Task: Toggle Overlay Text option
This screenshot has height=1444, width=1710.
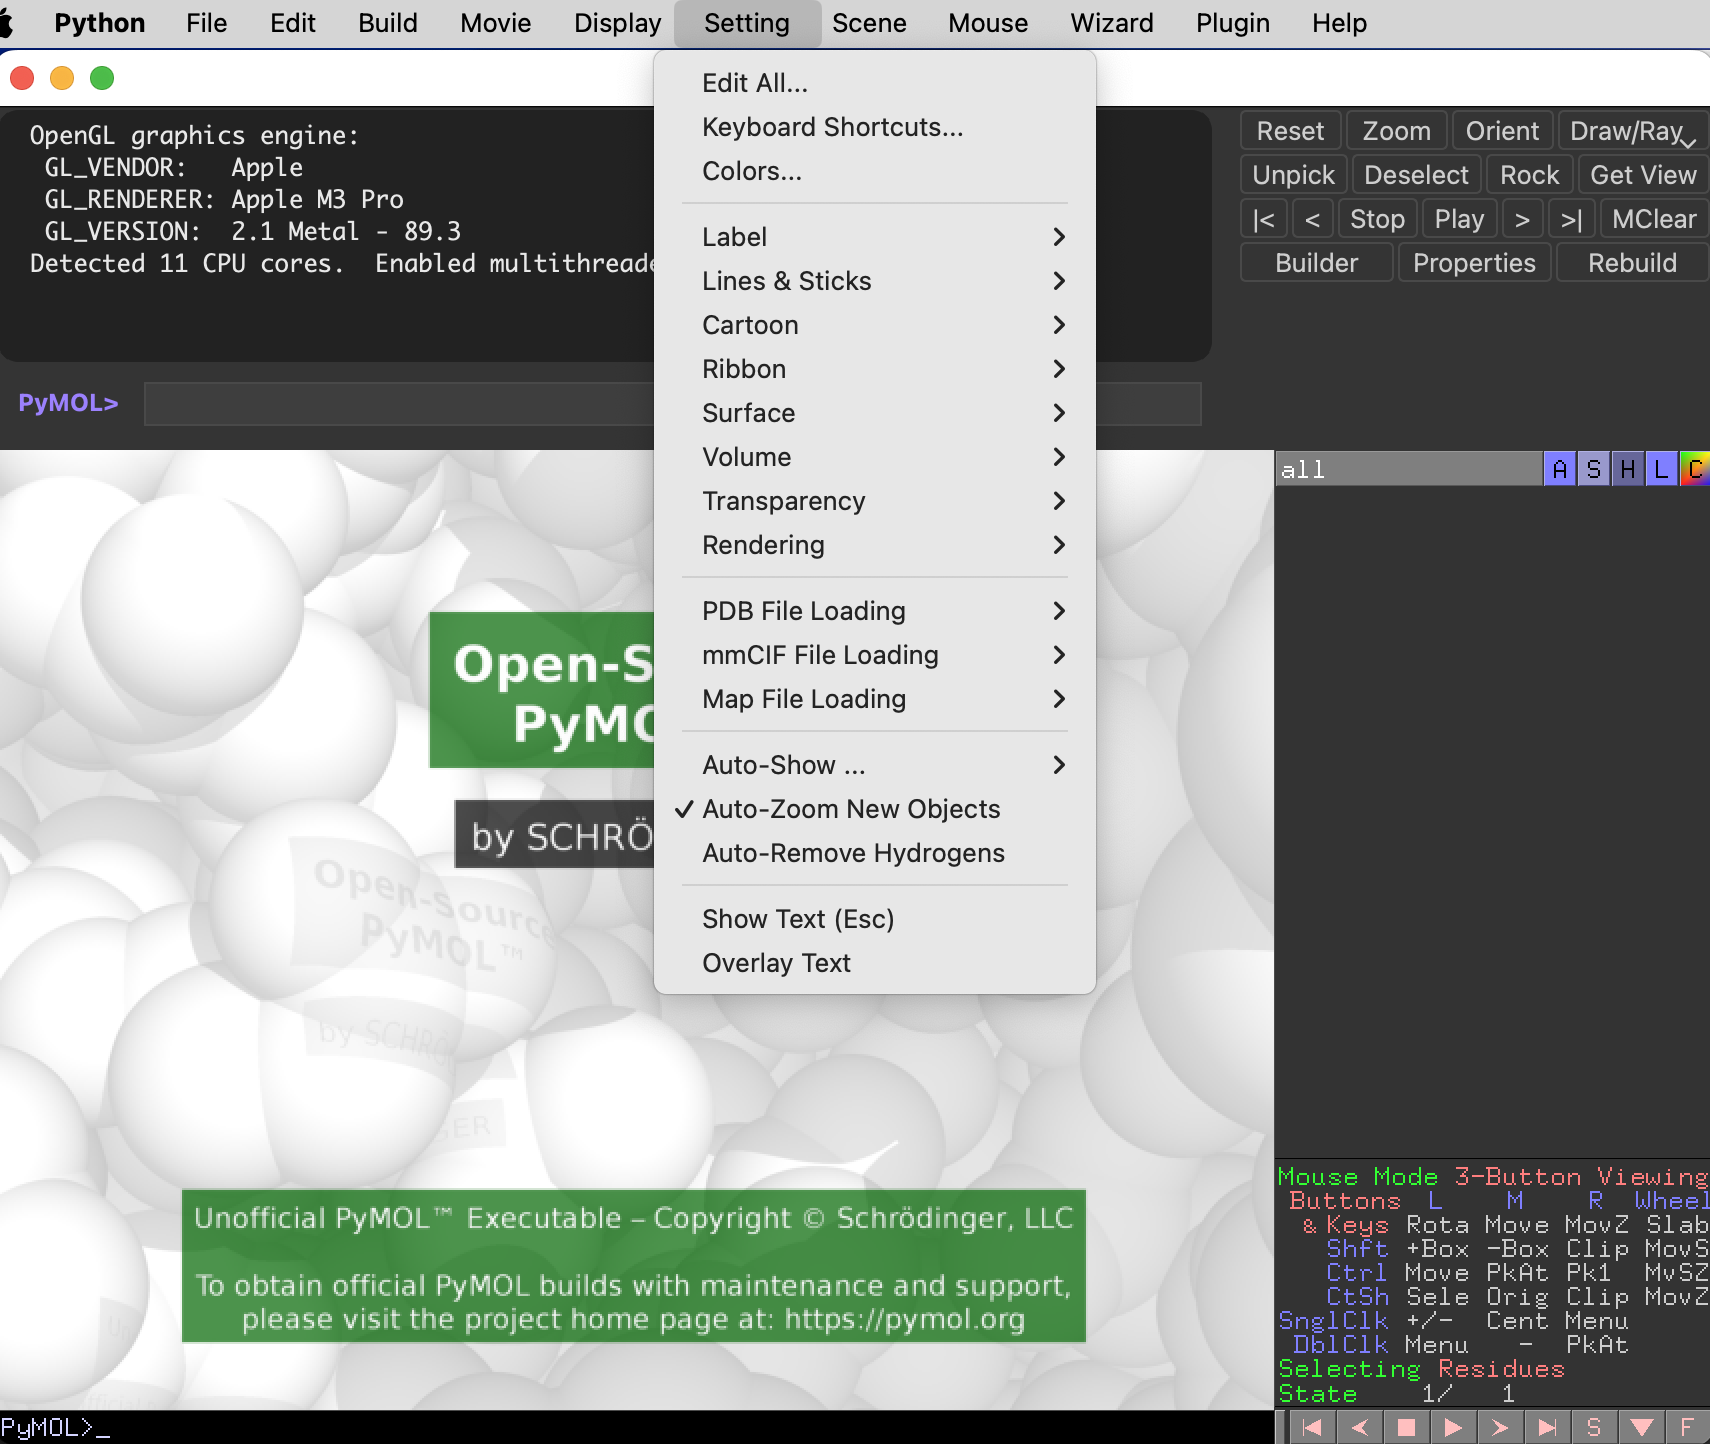Action: (875, 963)
